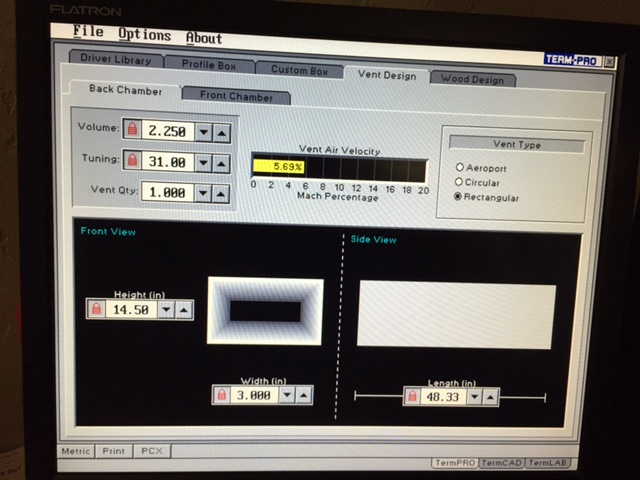The width and height of the screenshot is (640, 480).
Task: Switch to the Custom Box tab
Action: [x=299, y=70]
